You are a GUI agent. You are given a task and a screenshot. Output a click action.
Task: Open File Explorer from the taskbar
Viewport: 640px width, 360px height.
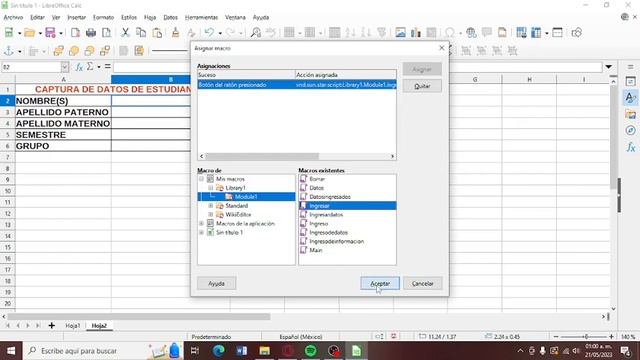(x=264, y=351)
